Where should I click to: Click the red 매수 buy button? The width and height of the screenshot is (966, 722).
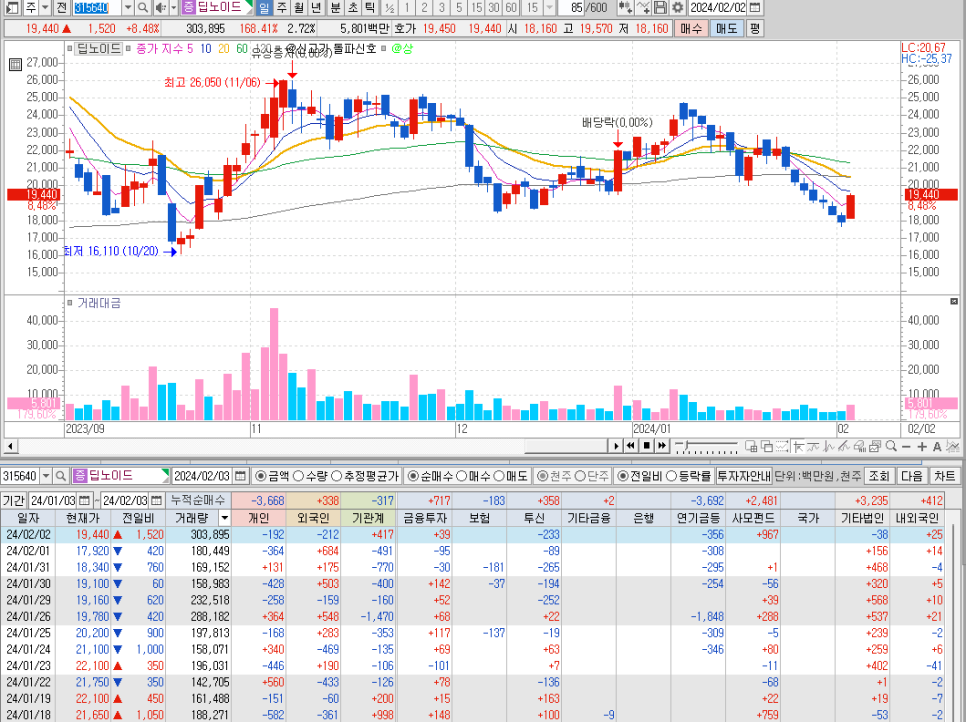(x=691, y=28)
